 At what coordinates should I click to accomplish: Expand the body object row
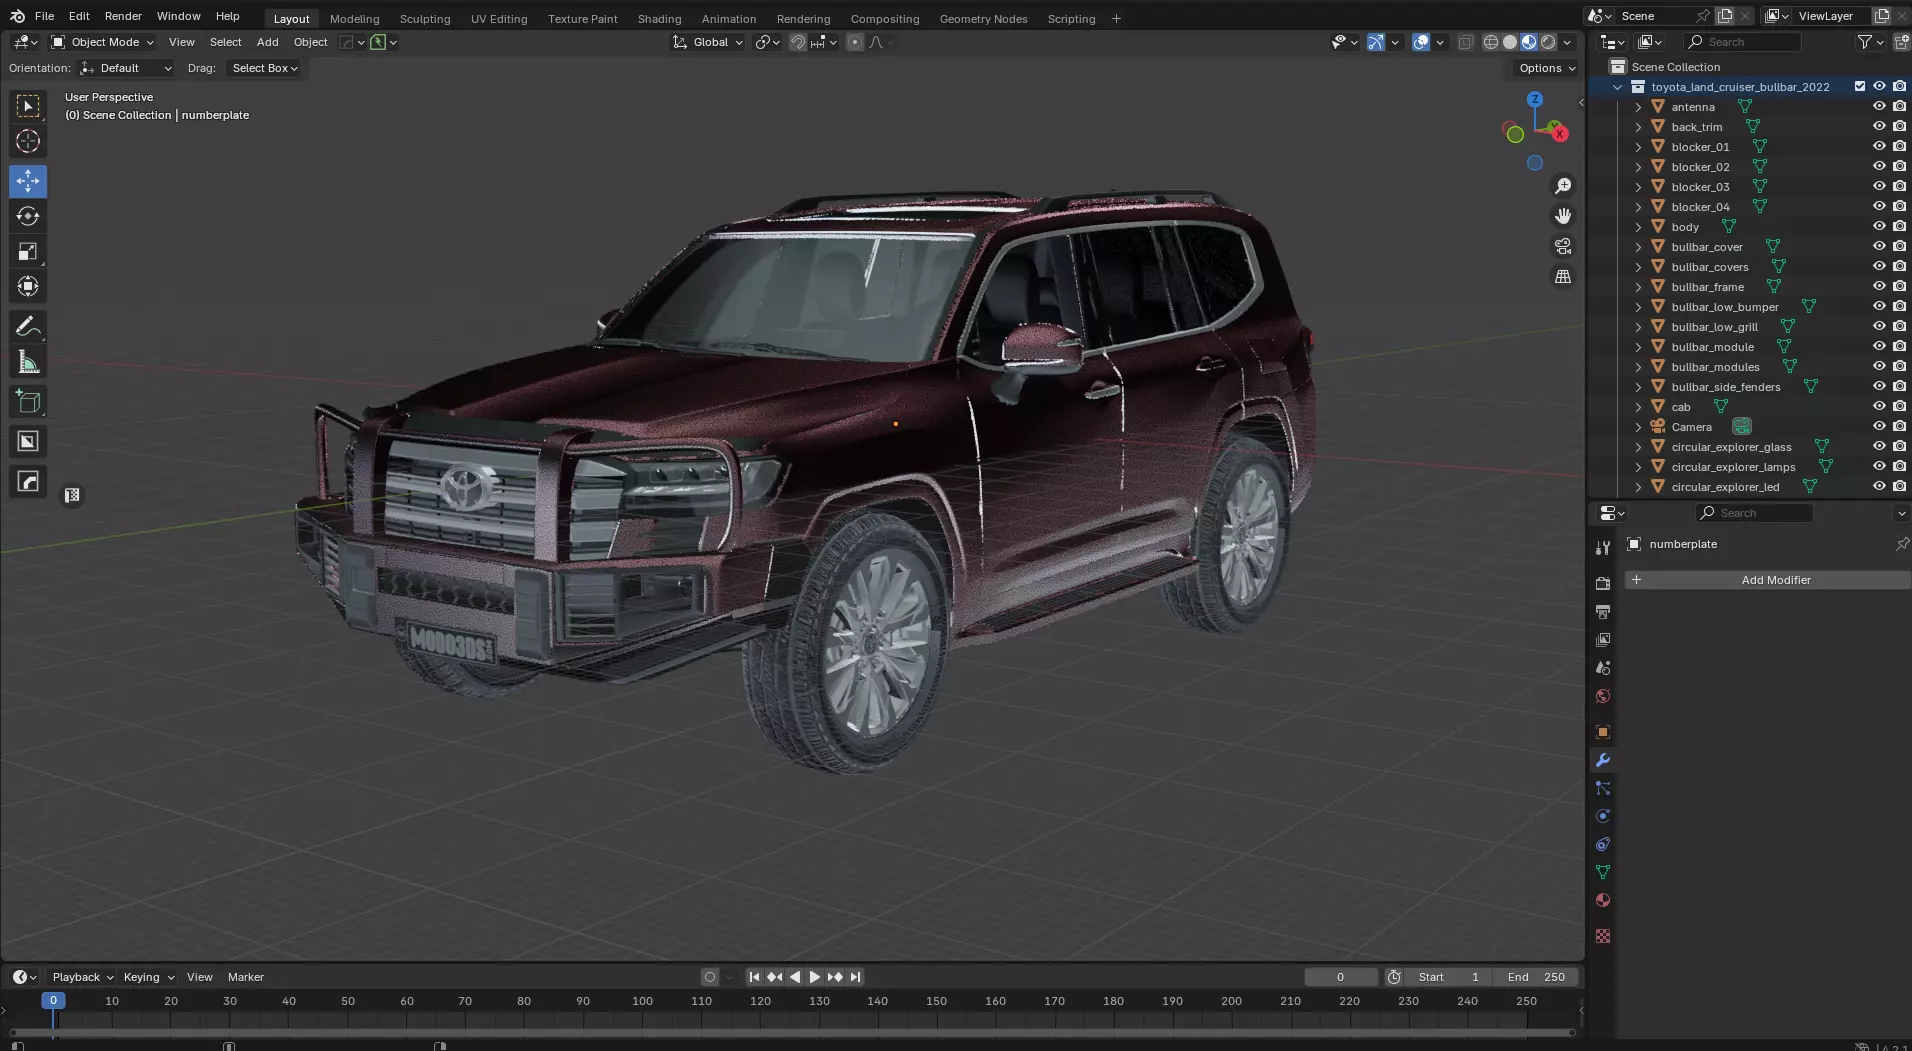1638,227
